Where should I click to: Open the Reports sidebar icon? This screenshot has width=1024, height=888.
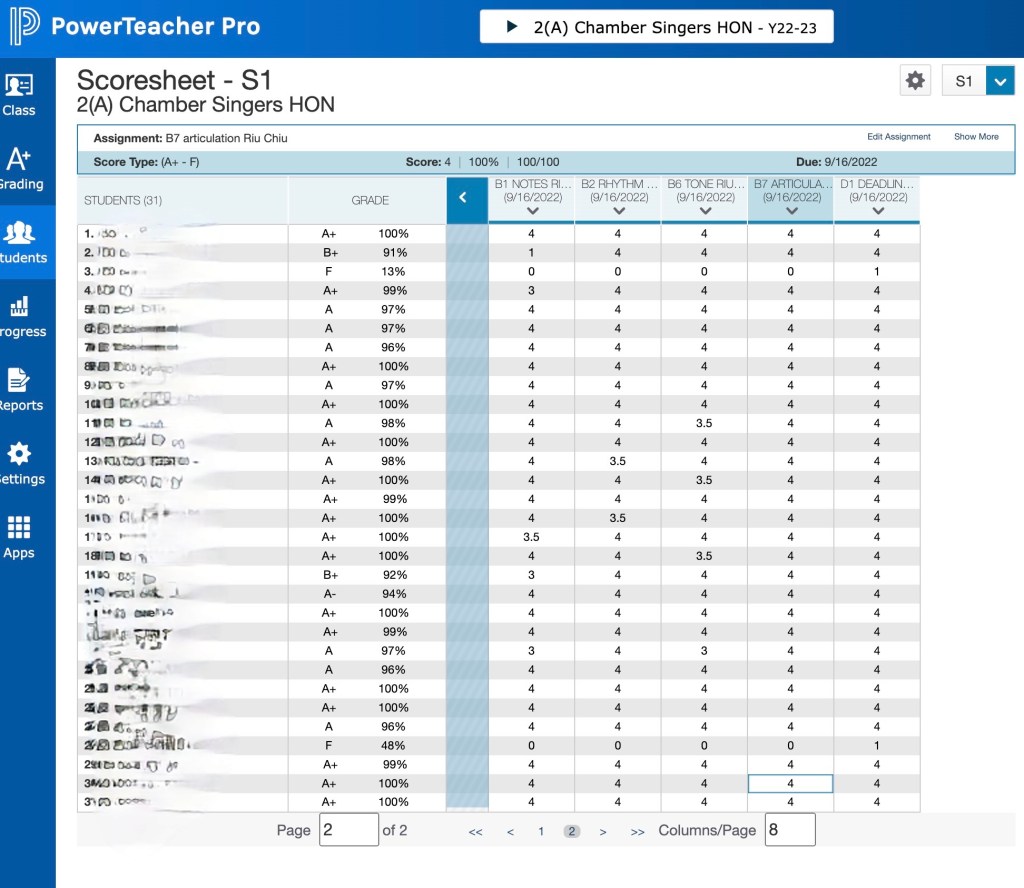coord(19,390)
